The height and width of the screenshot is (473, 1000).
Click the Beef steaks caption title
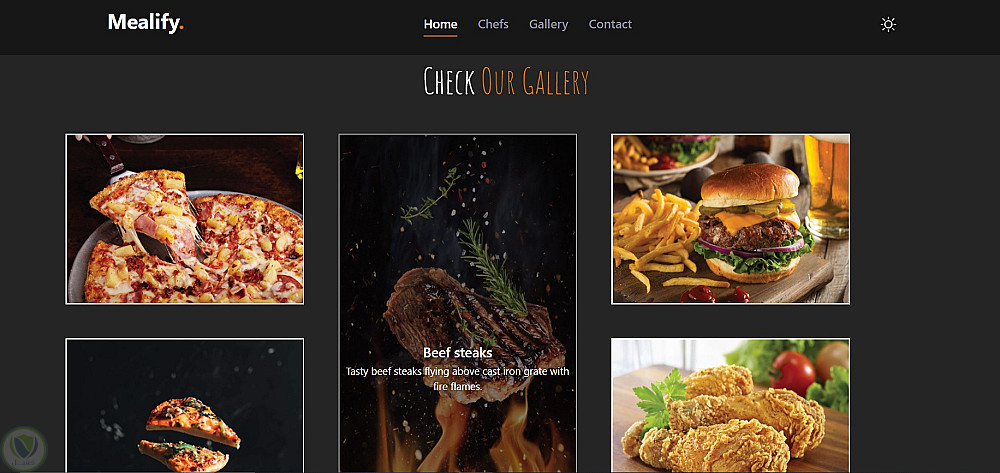[x=457, y=353]
